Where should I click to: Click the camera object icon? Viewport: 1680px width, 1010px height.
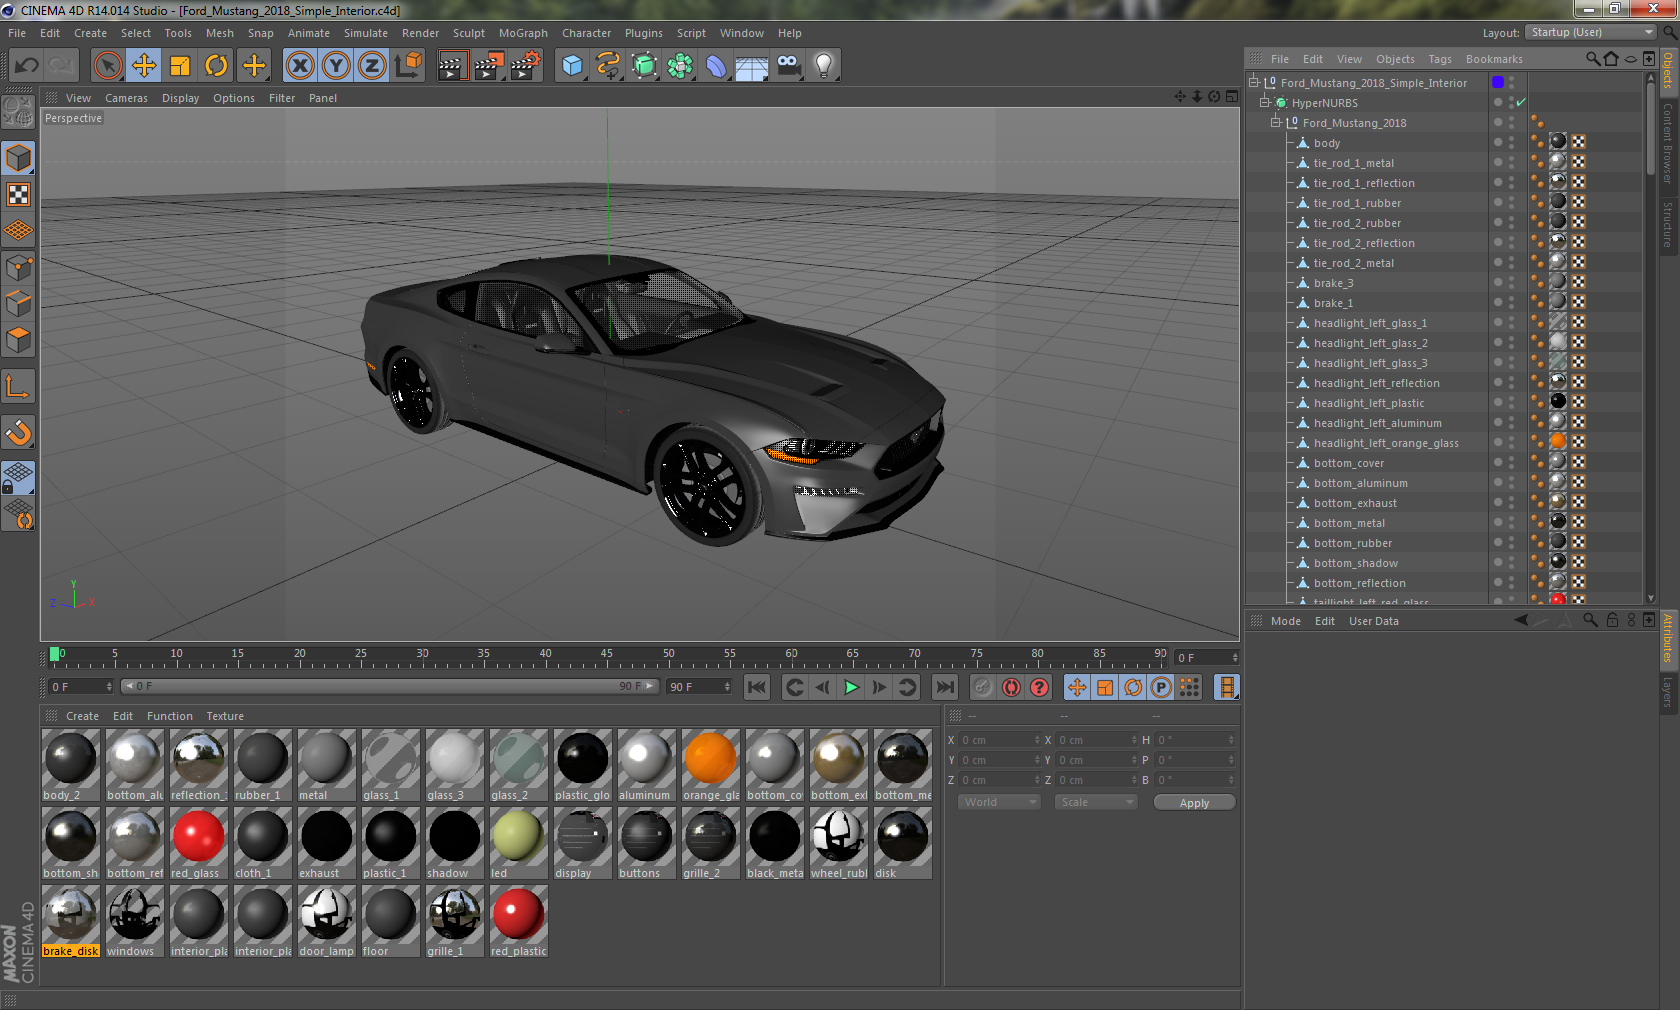pos(788,66)
